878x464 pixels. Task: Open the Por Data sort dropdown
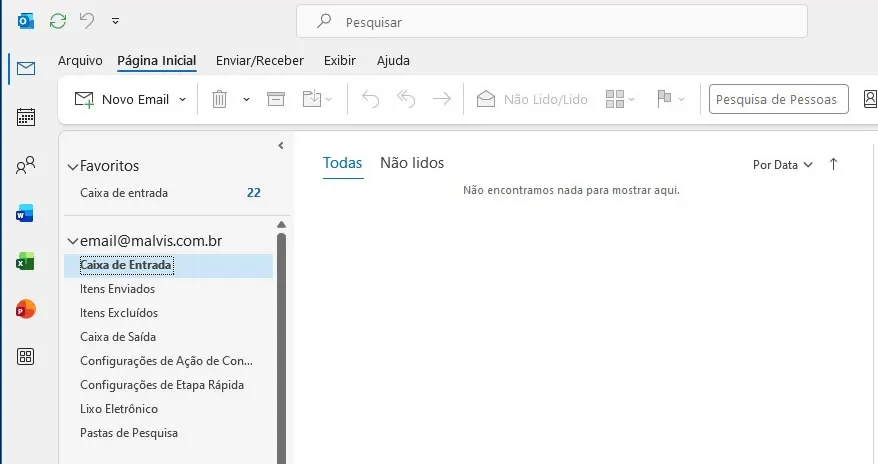[x=782, y=165]
